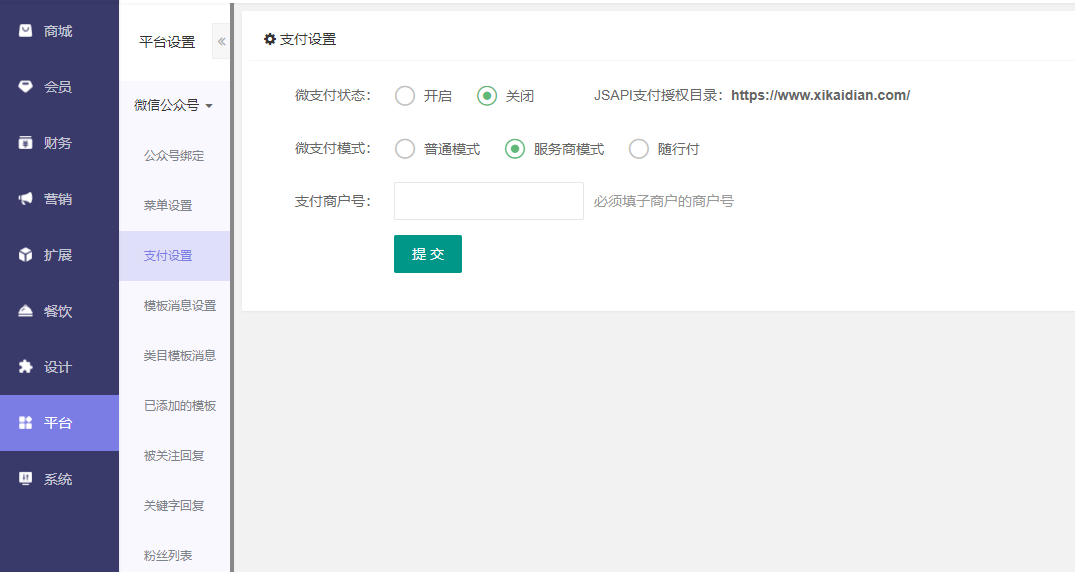This screenshot has height=572, width=1075.
Task: Go to 财务 section label
Action: [58, 143]
